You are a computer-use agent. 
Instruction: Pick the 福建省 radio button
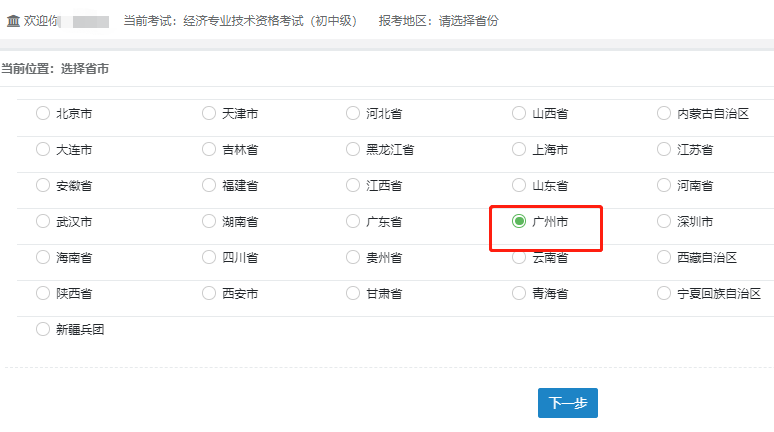[x=208, y=185]
